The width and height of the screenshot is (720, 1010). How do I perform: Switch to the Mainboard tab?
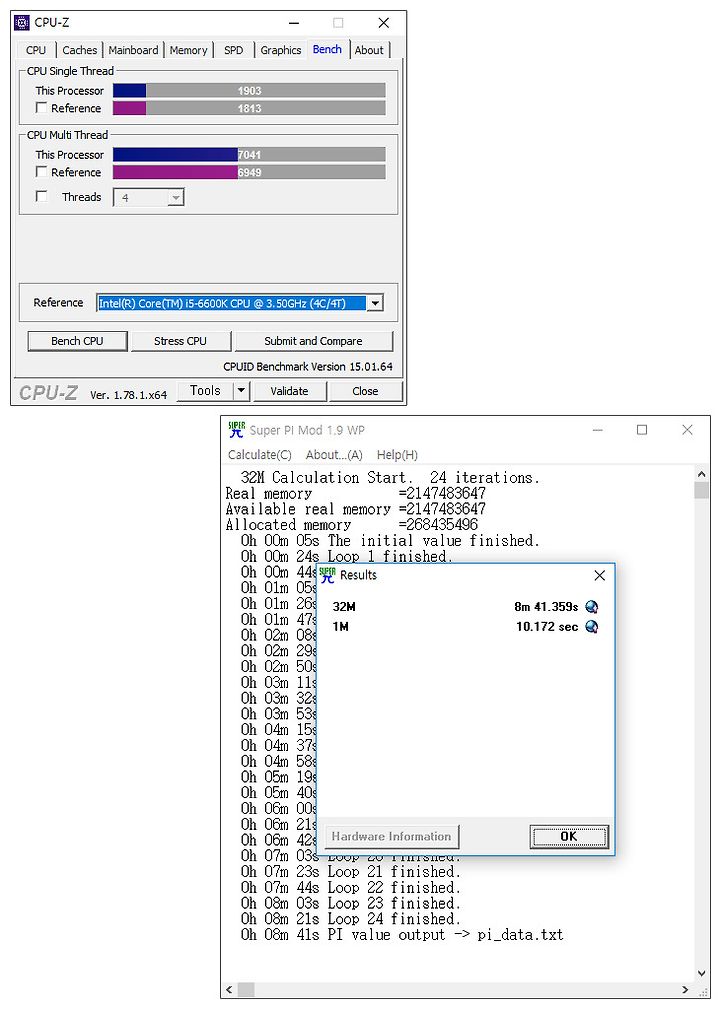[133, 50]
